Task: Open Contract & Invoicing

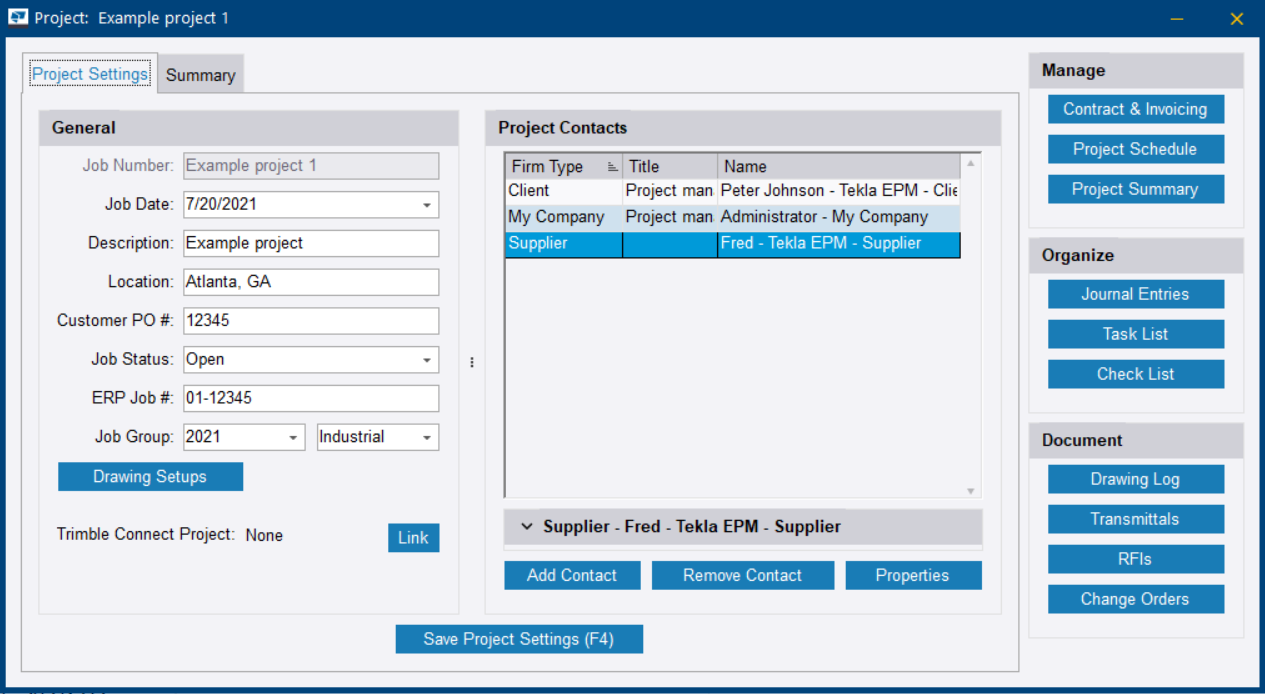Action: pyautogui.click(x=1135, y=108)
